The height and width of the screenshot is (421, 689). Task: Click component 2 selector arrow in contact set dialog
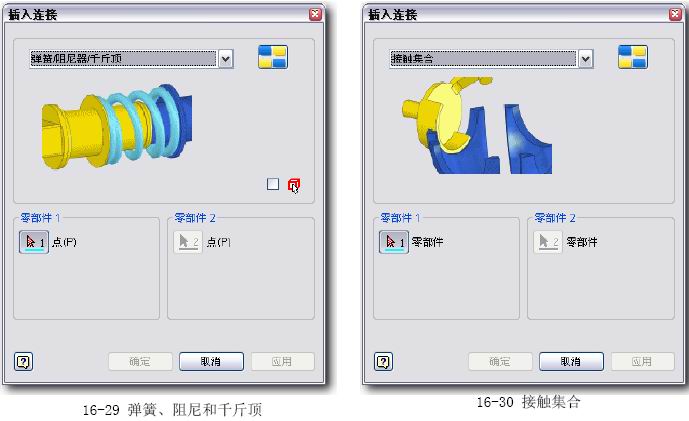(548, 242)
